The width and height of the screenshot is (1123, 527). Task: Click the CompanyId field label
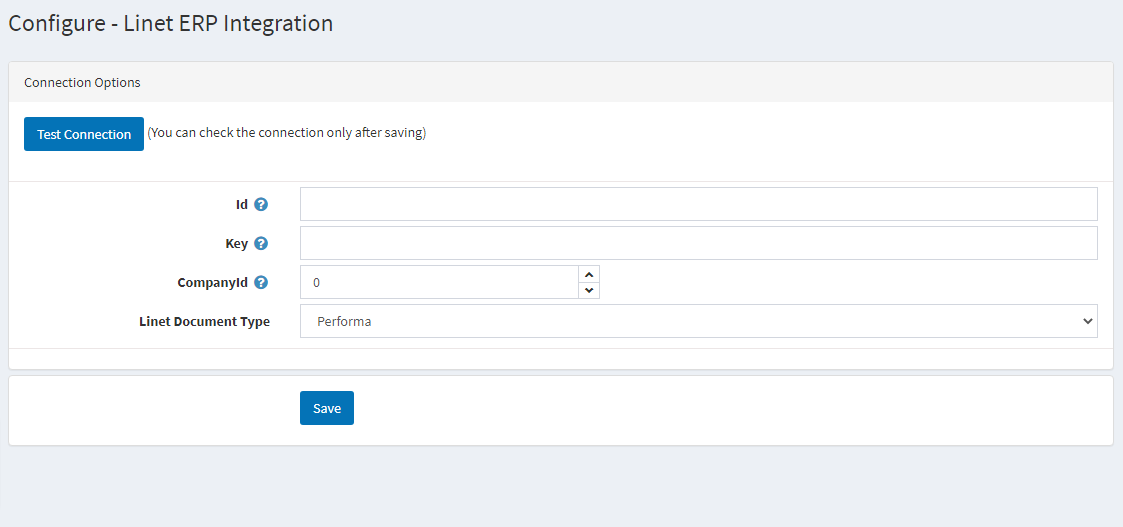213,282
